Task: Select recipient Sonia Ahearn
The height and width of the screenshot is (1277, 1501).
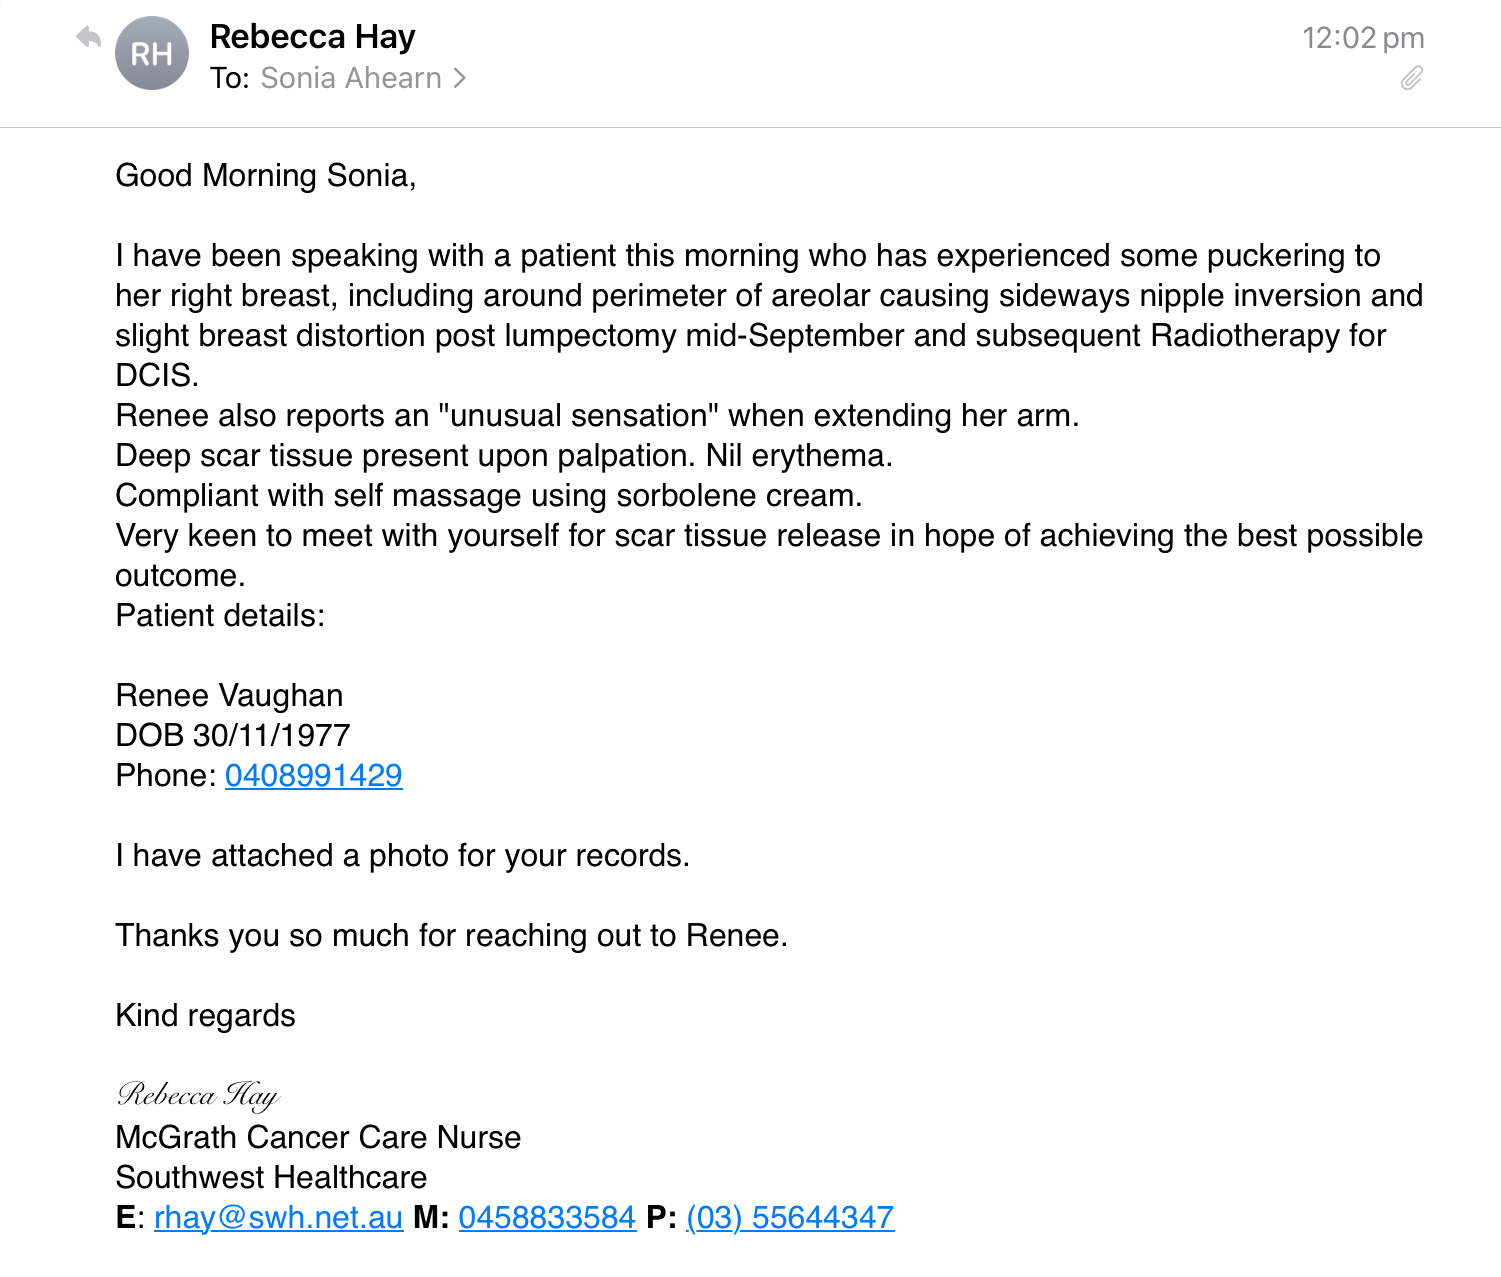Action: click(350, 78)
